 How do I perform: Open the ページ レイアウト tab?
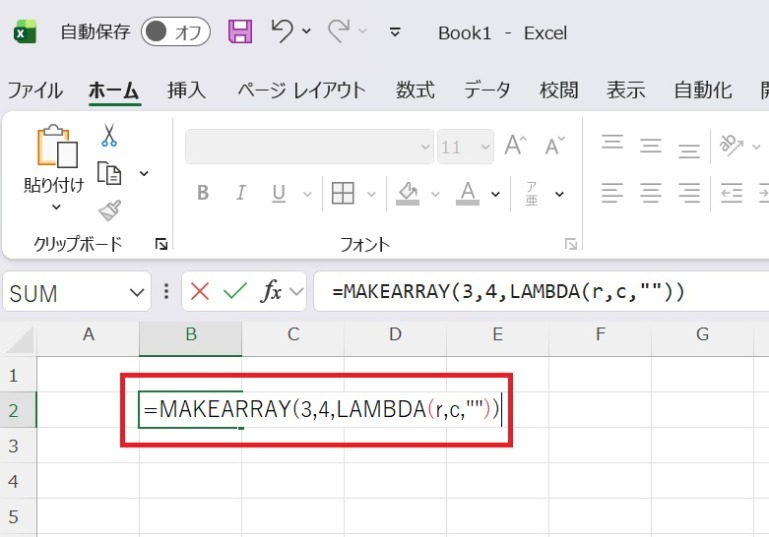302,90
